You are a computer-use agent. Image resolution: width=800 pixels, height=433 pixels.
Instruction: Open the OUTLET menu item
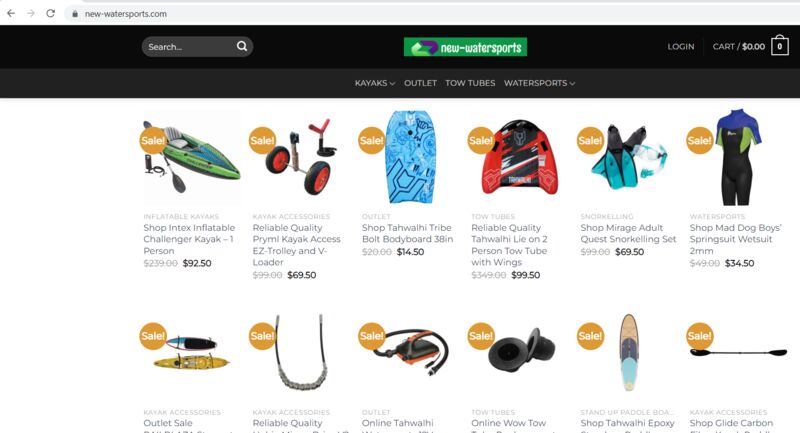[x=420, y=83]
